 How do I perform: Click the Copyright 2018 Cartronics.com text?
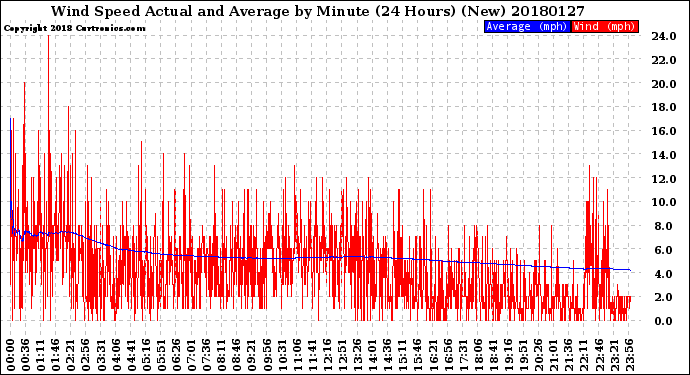(74, 28)
